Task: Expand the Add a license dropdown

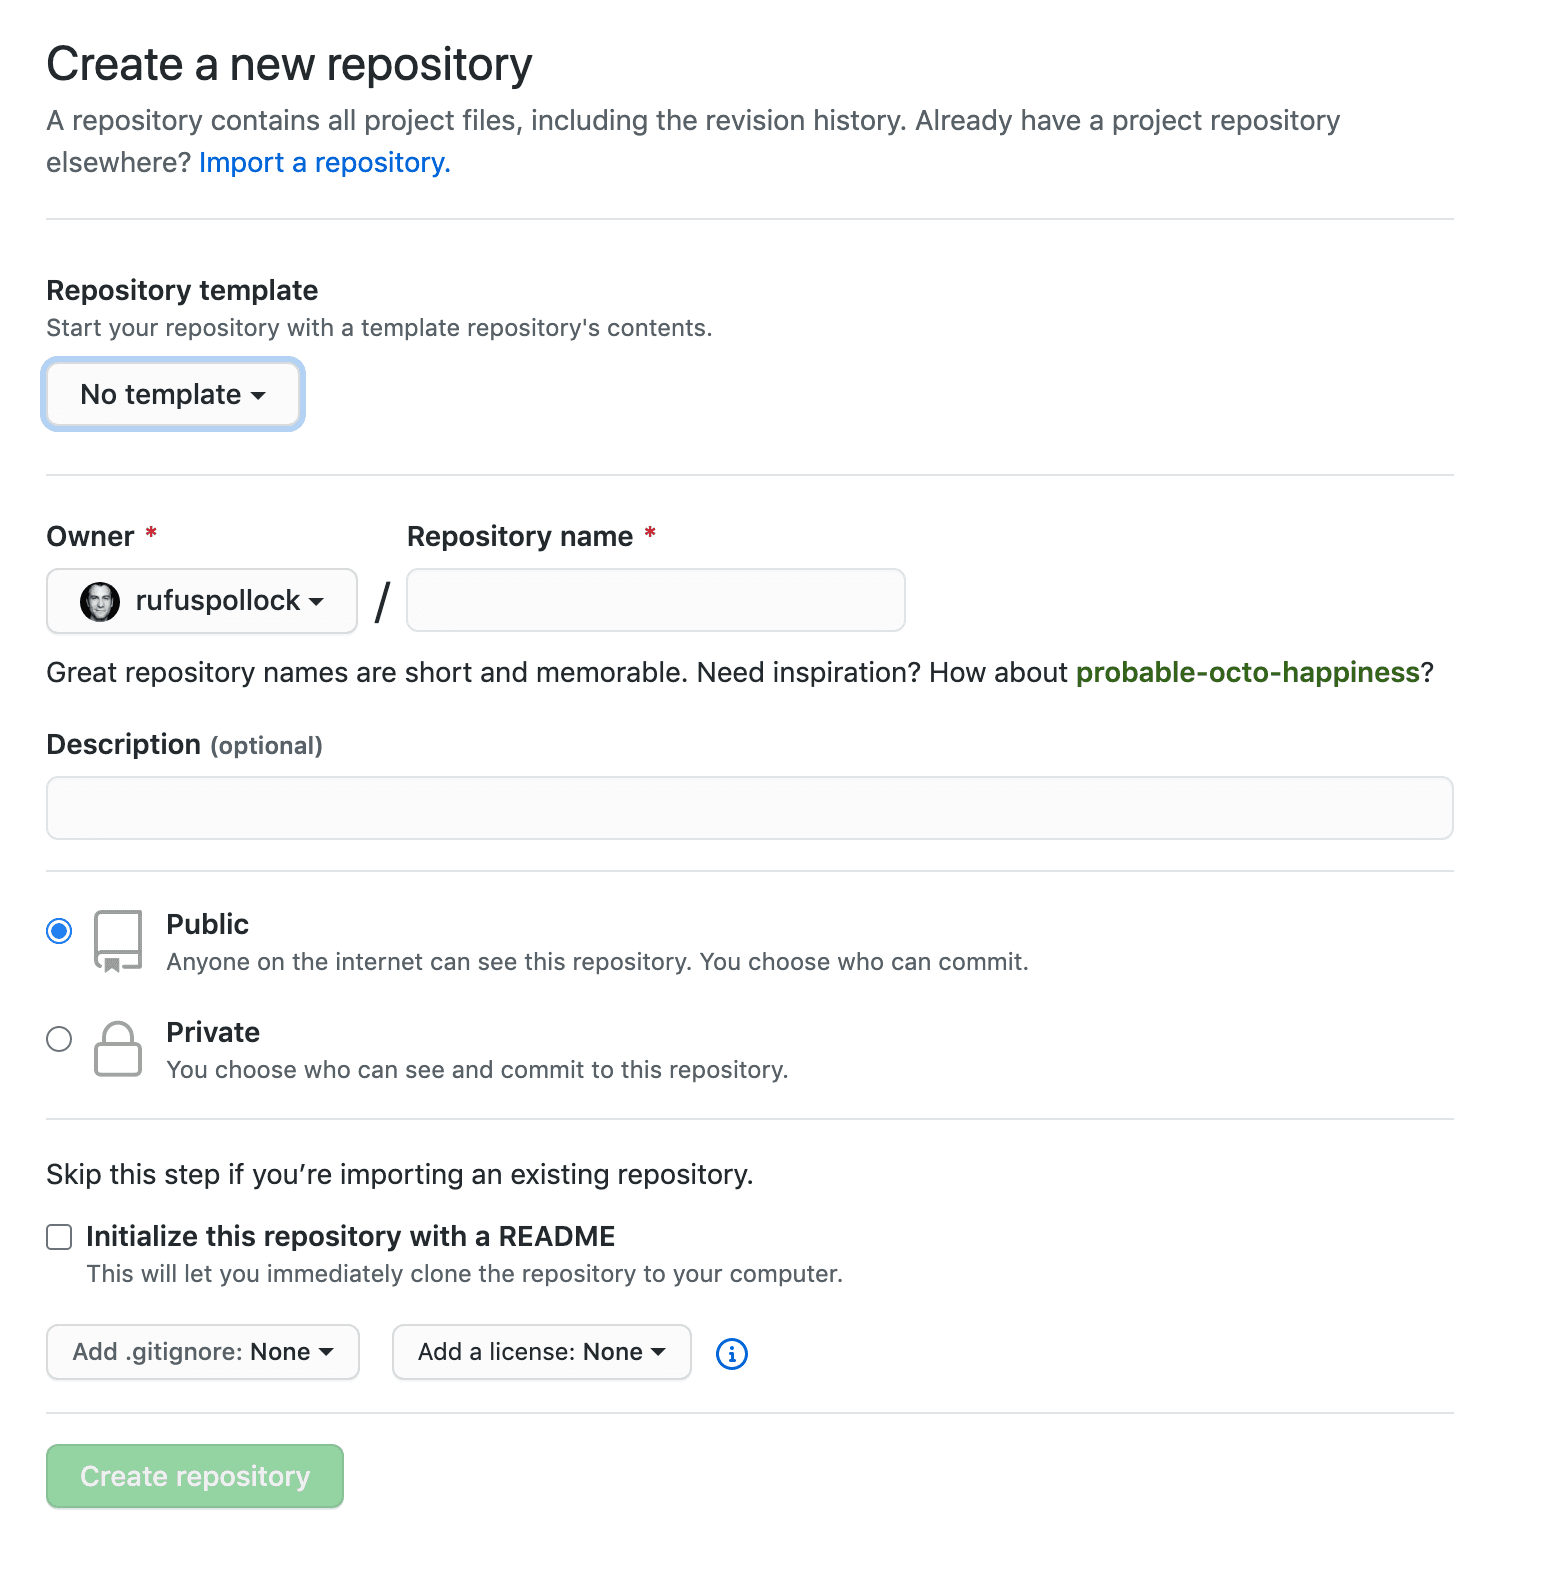Action: [541, 1352]
